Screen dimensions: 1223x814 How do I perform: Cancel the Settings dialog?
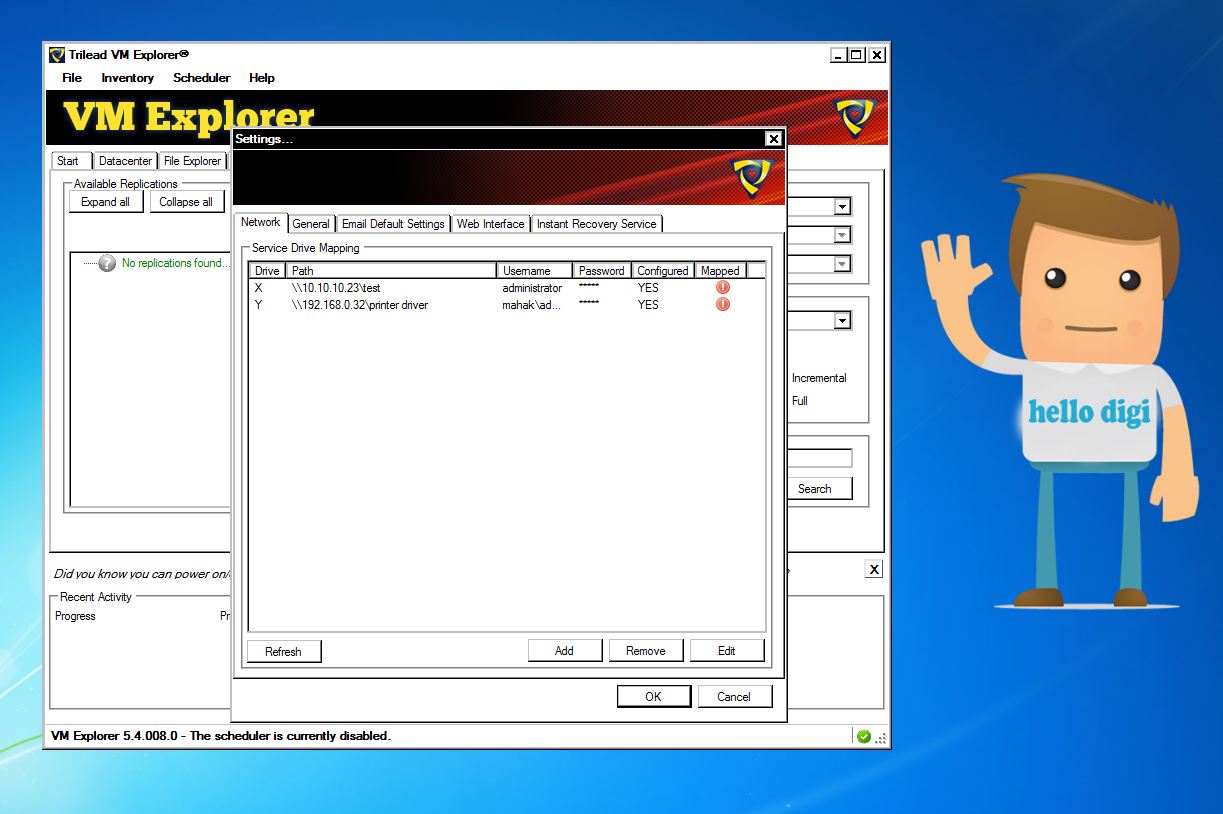click(734, 697)
